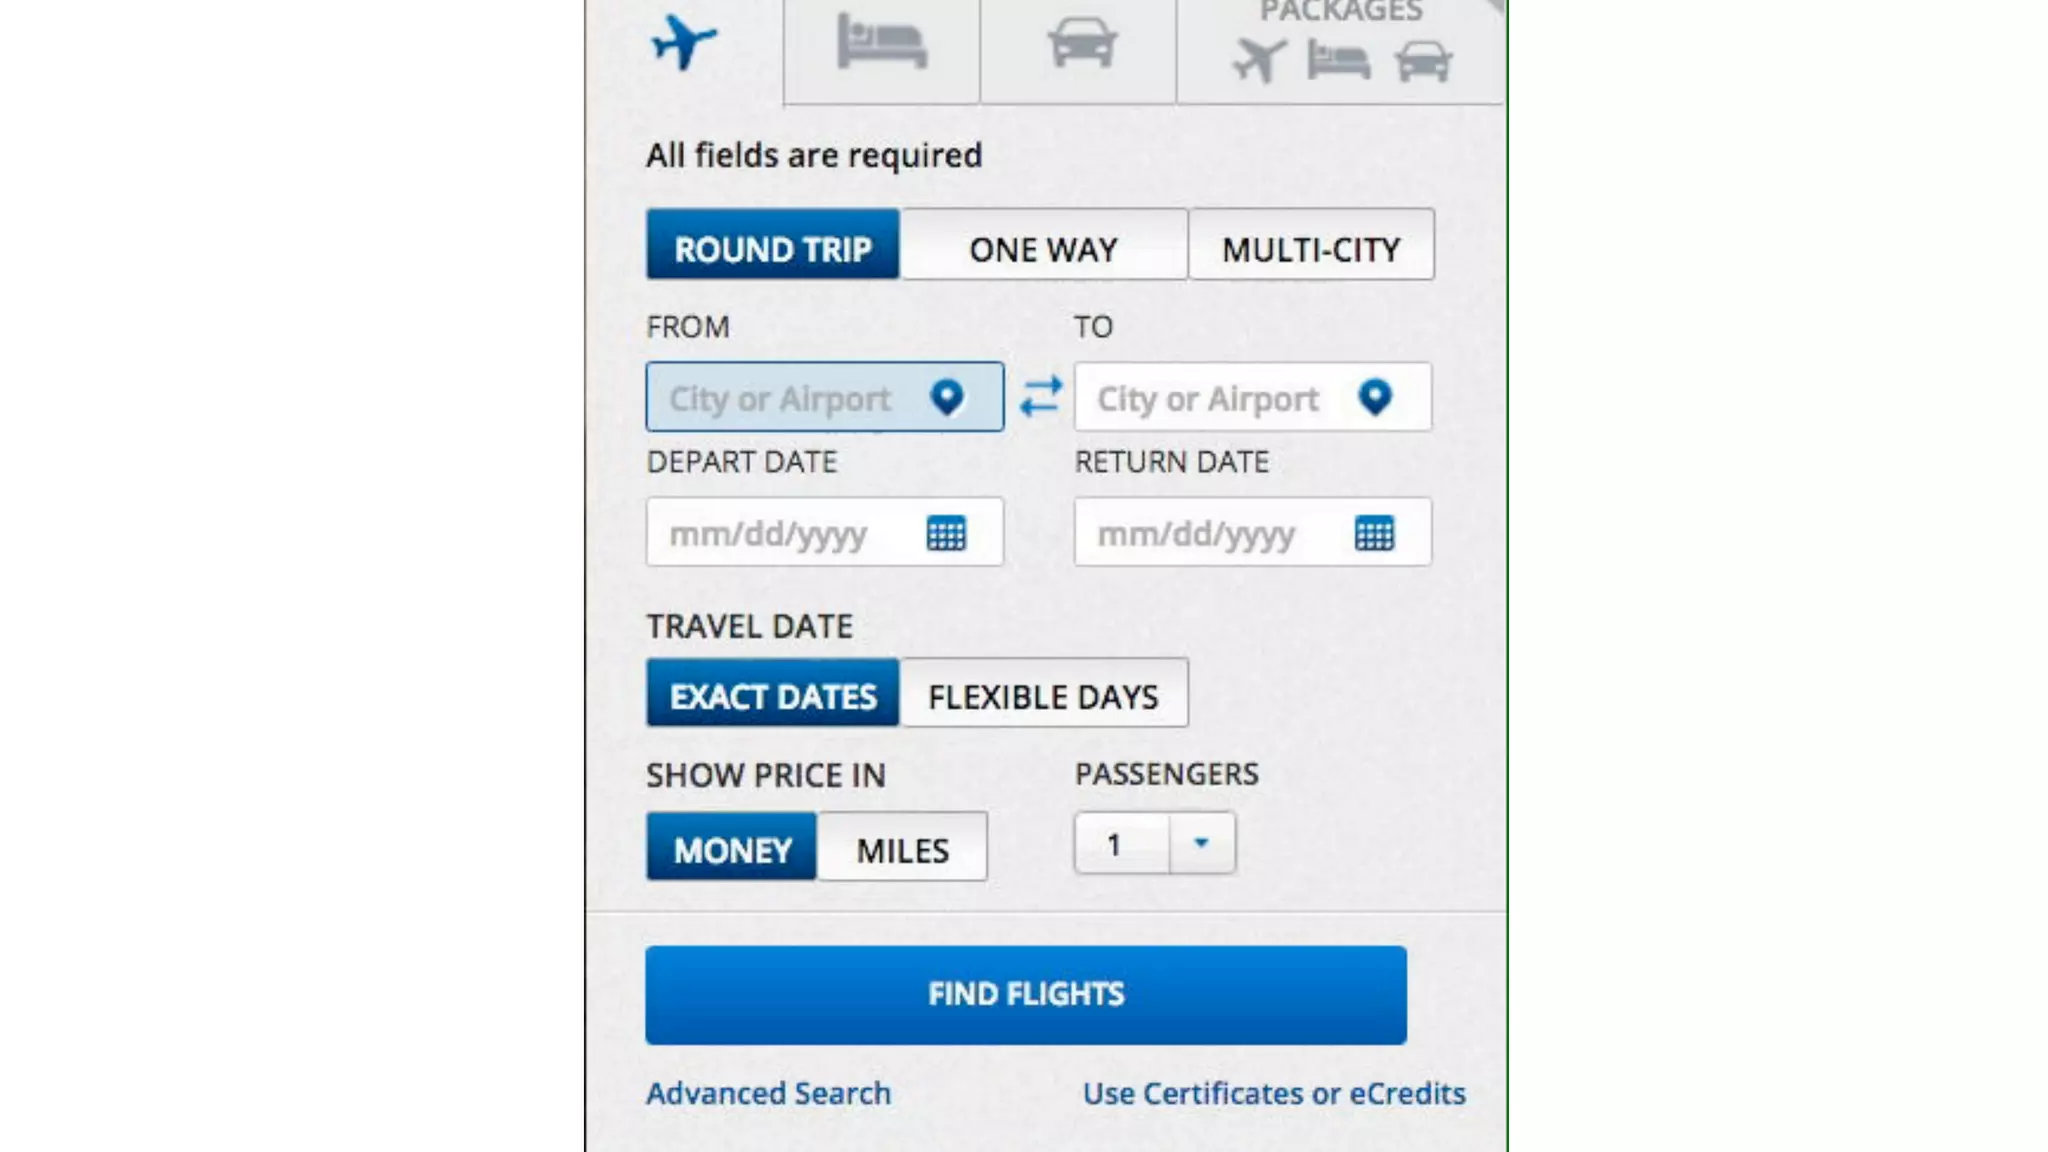The image size is (2048, 1152).
Task: Click the To City or Airport field
Action: [x=1208, y=398]
